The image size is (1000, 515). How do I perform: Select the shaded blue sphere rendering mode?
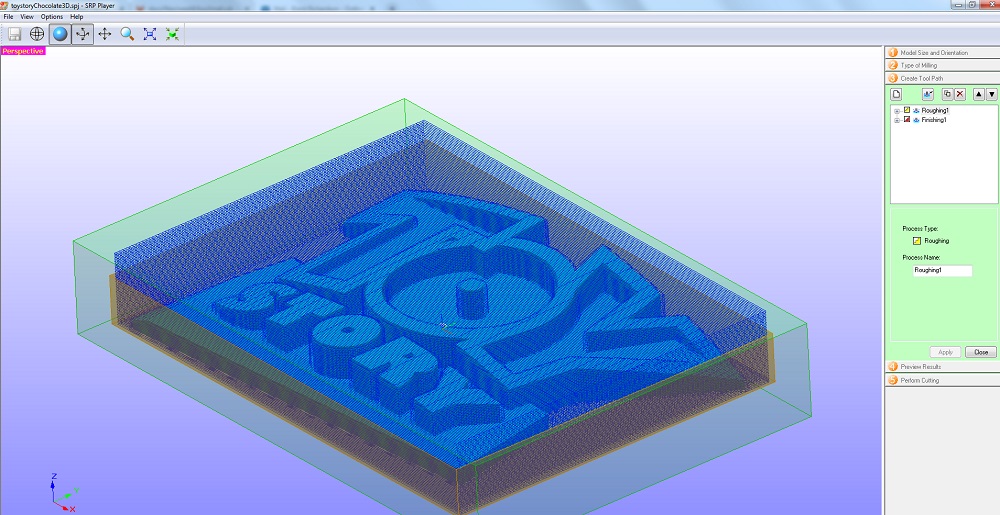click(x=60, y=34)
